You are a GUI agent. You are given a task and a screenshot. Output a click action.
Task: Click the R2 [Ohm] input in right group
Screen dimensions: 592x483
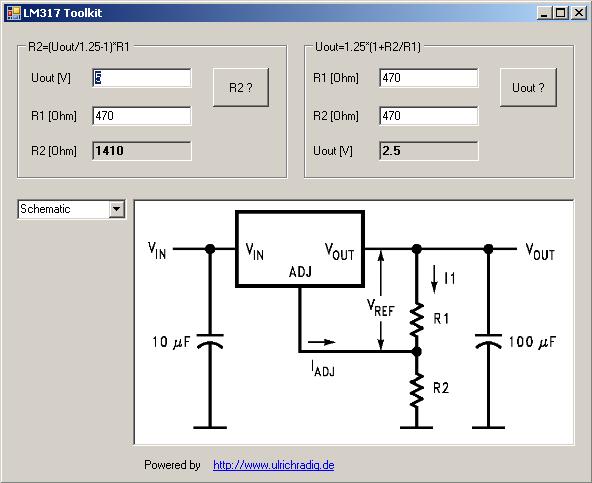tap(429, 116)
